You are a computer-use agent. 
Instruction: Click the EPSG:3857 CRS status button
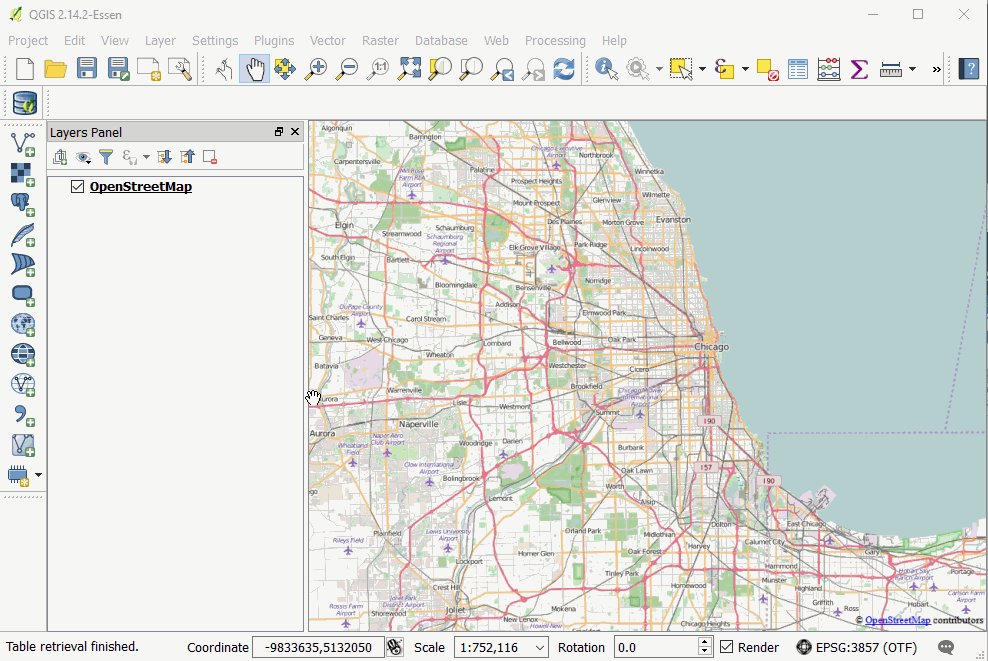[x=857, y=647]
